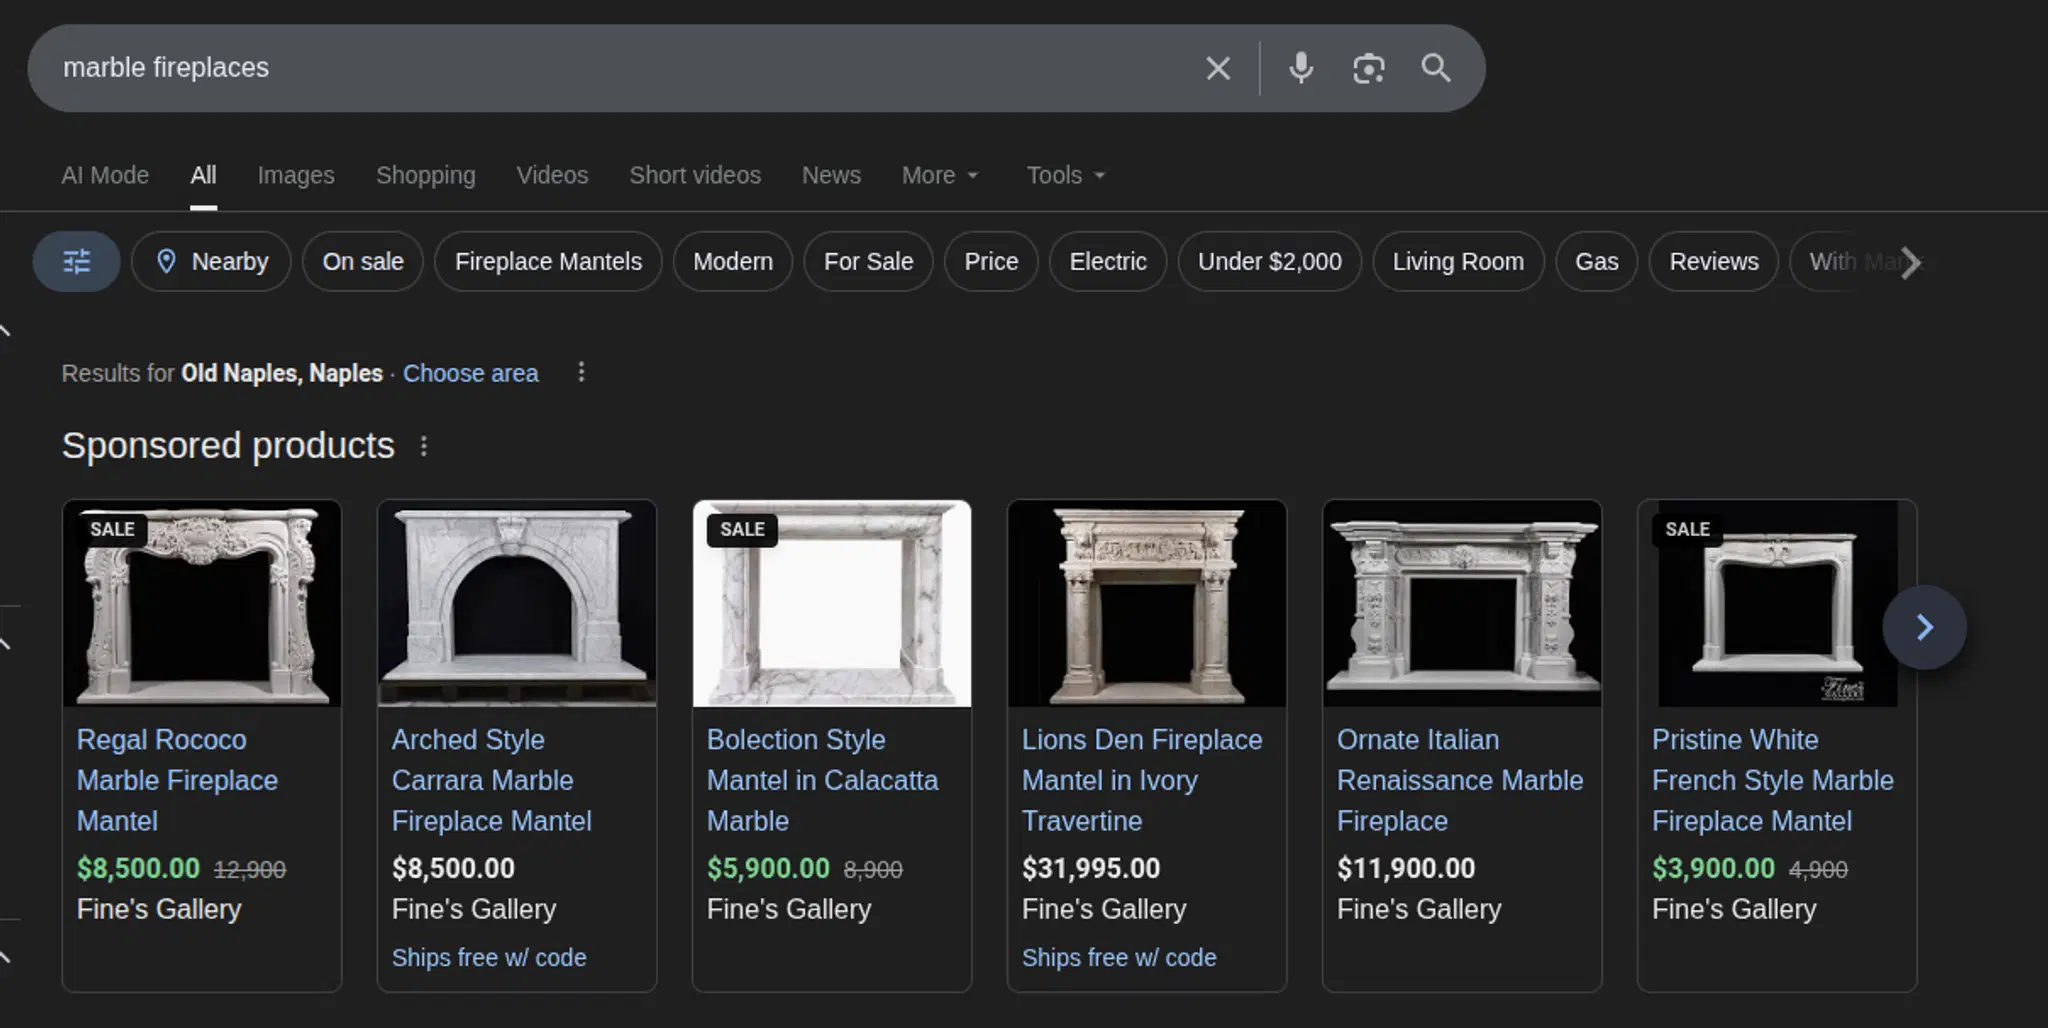Open the results location three-dot menu

pos(581,372)
